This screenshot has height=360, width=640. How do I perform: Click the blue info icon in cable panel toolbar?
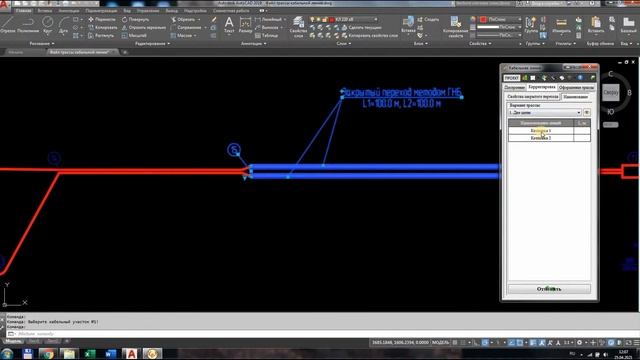pos(580,78)
